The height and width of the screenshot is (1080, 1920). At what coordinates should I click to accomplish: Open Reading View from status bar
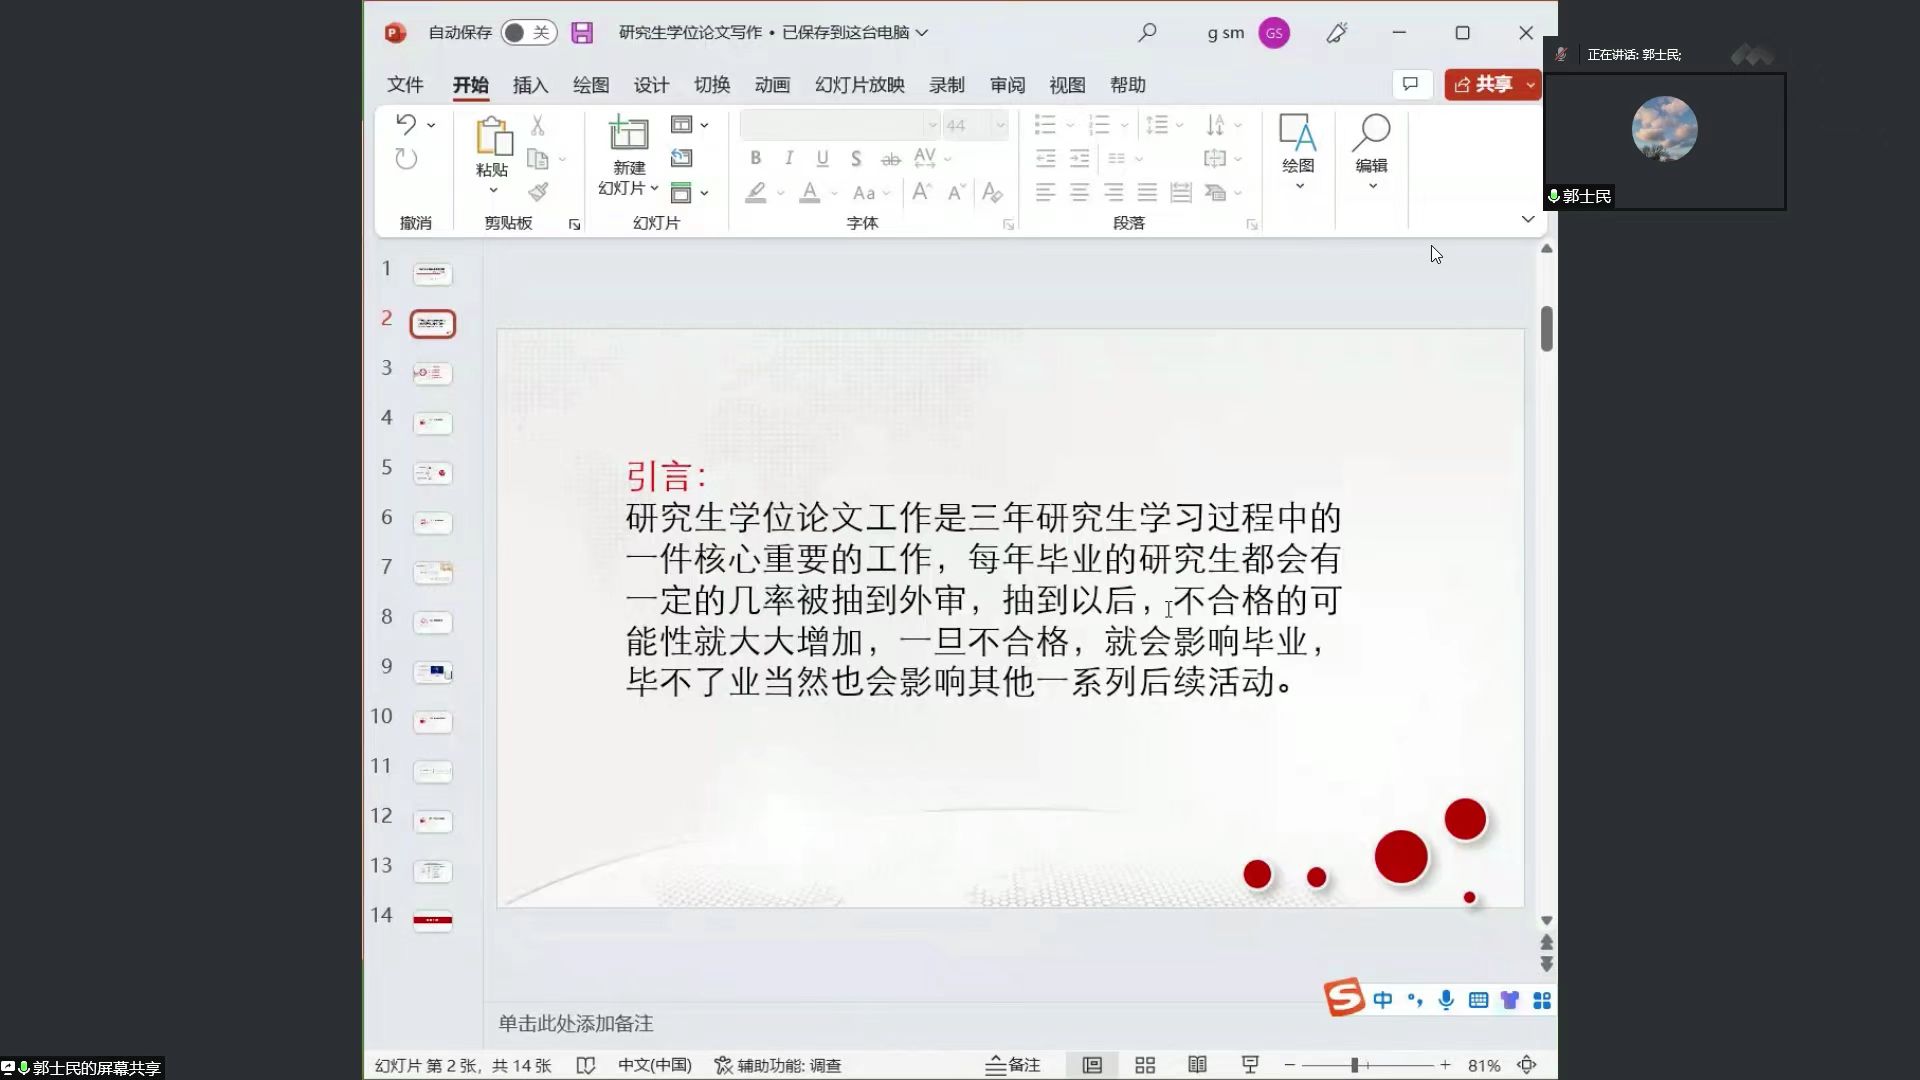coord(1197,1065)
